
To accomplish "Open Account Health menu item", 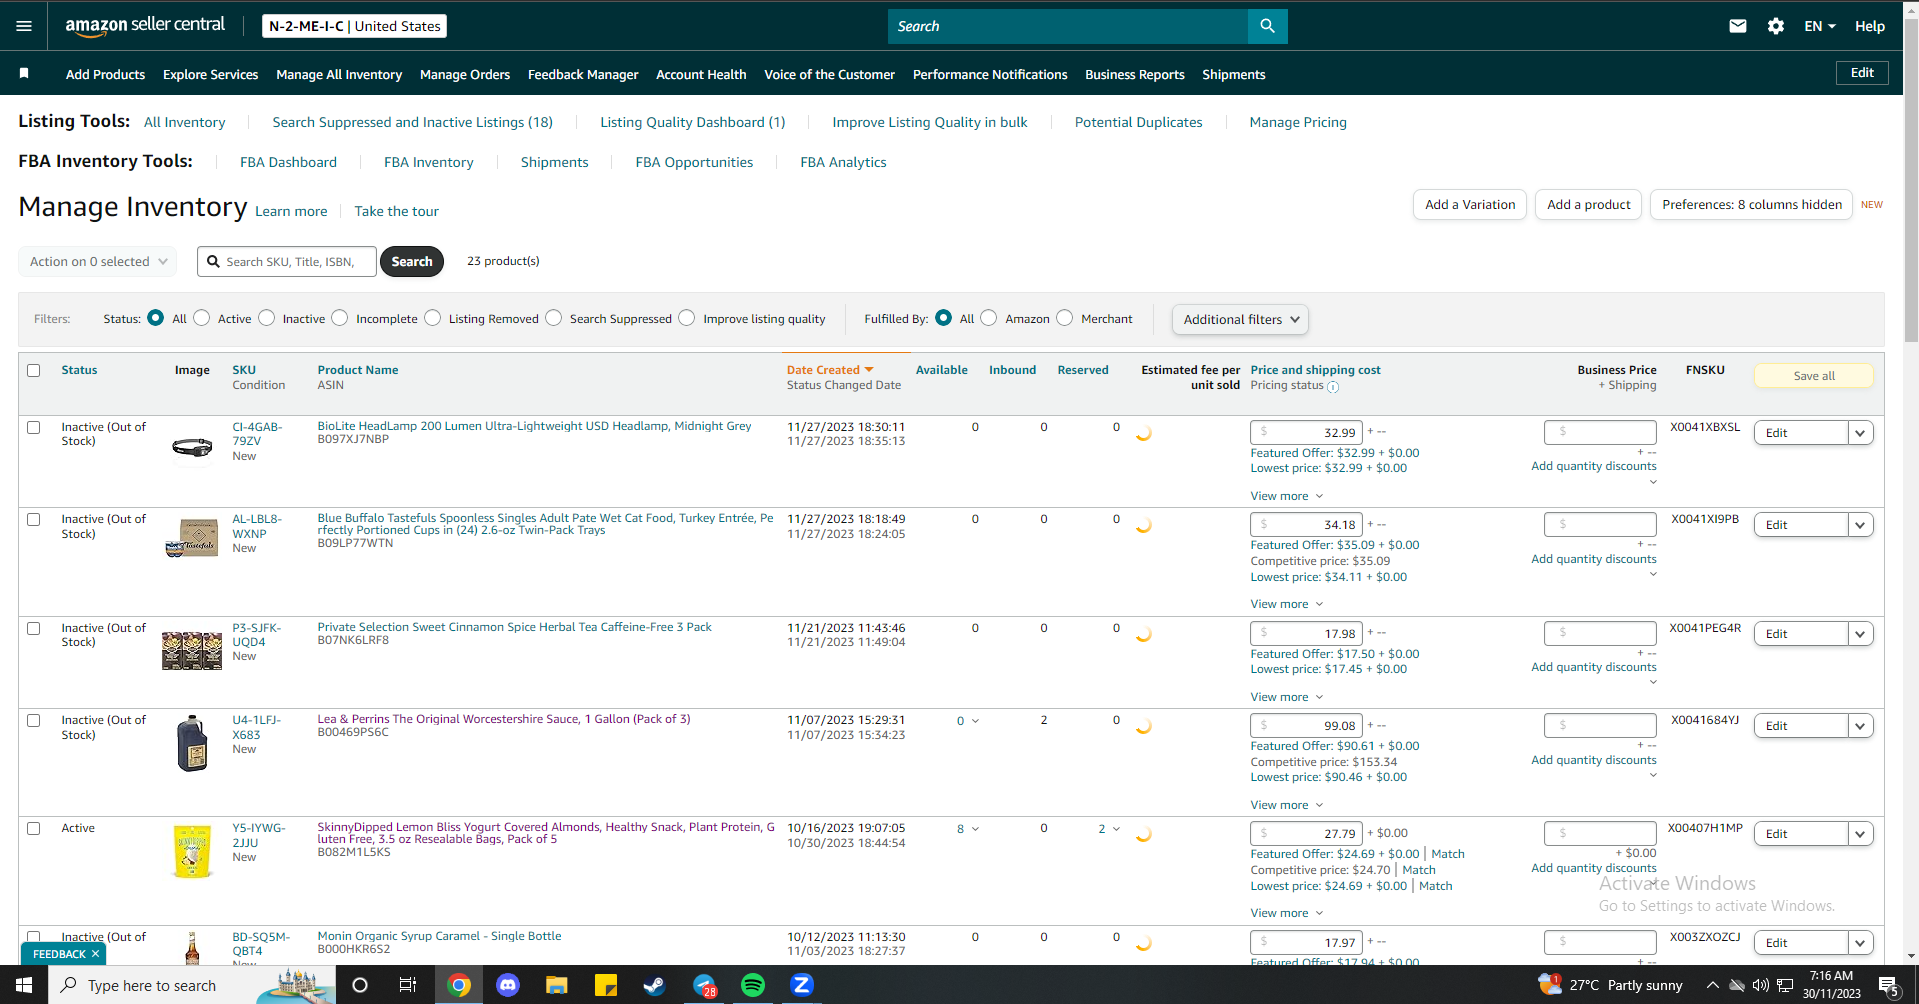I will (701, 74).
